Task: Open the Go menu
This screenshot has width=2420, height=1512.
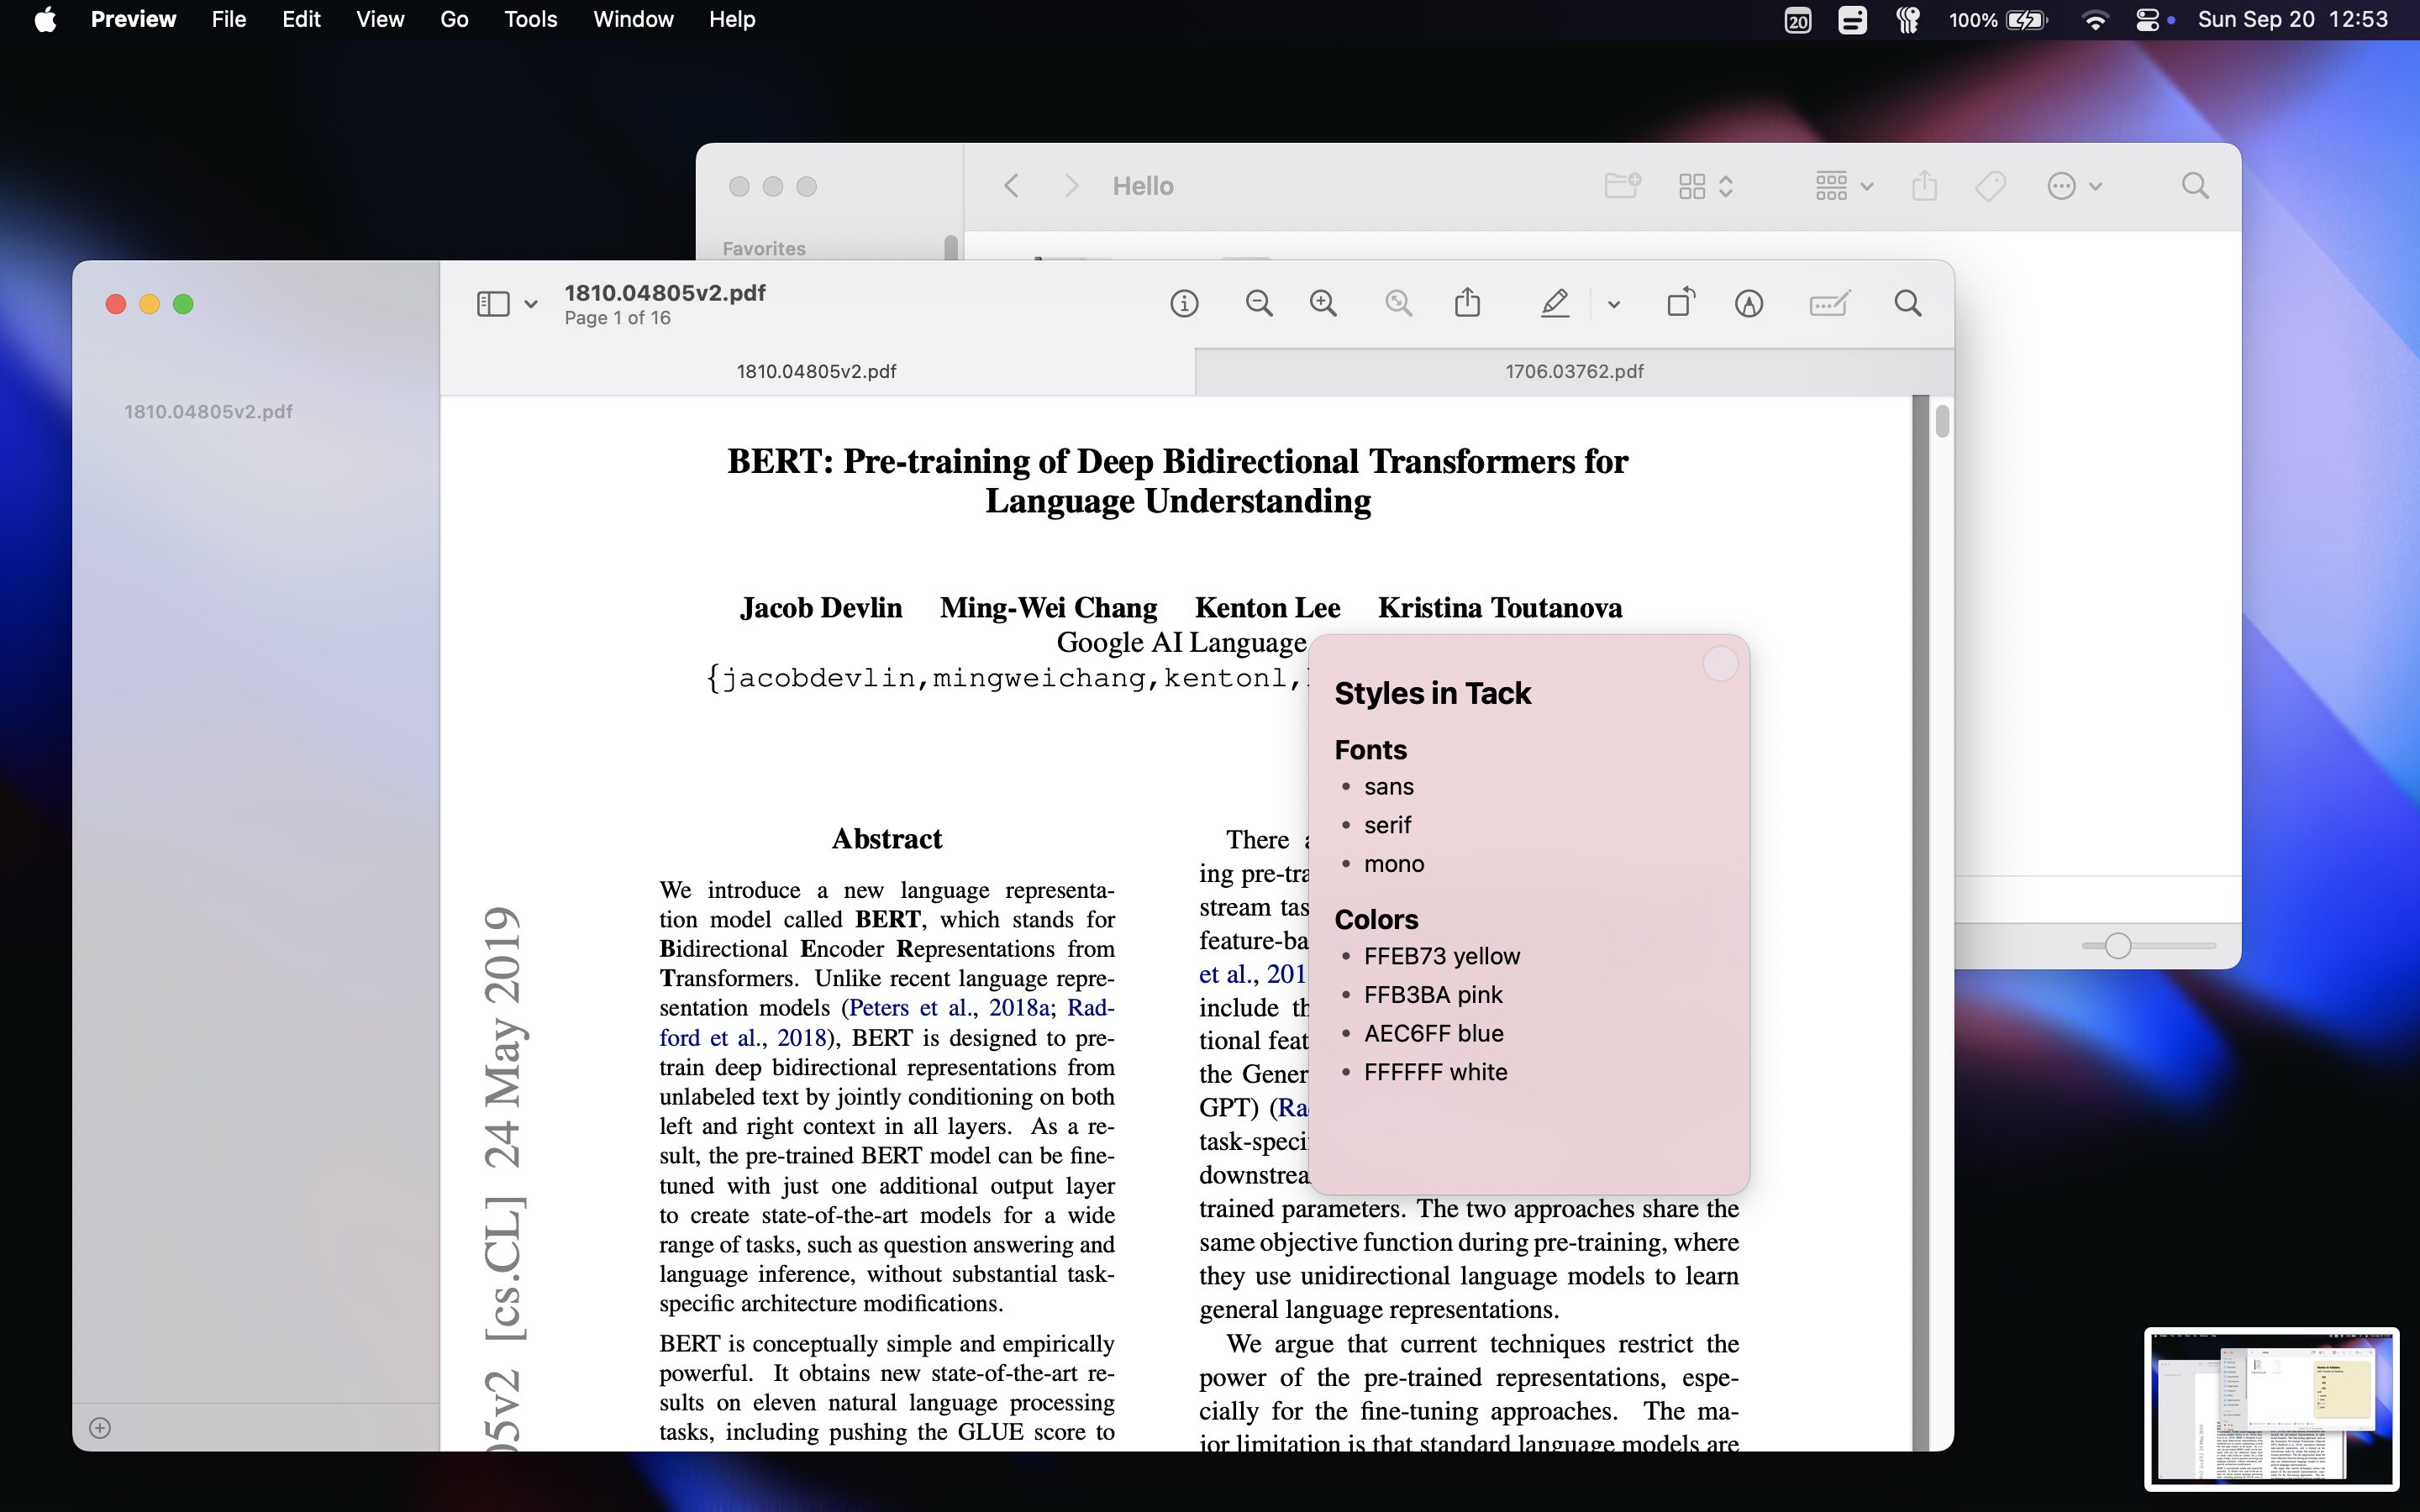Action: 454,20
